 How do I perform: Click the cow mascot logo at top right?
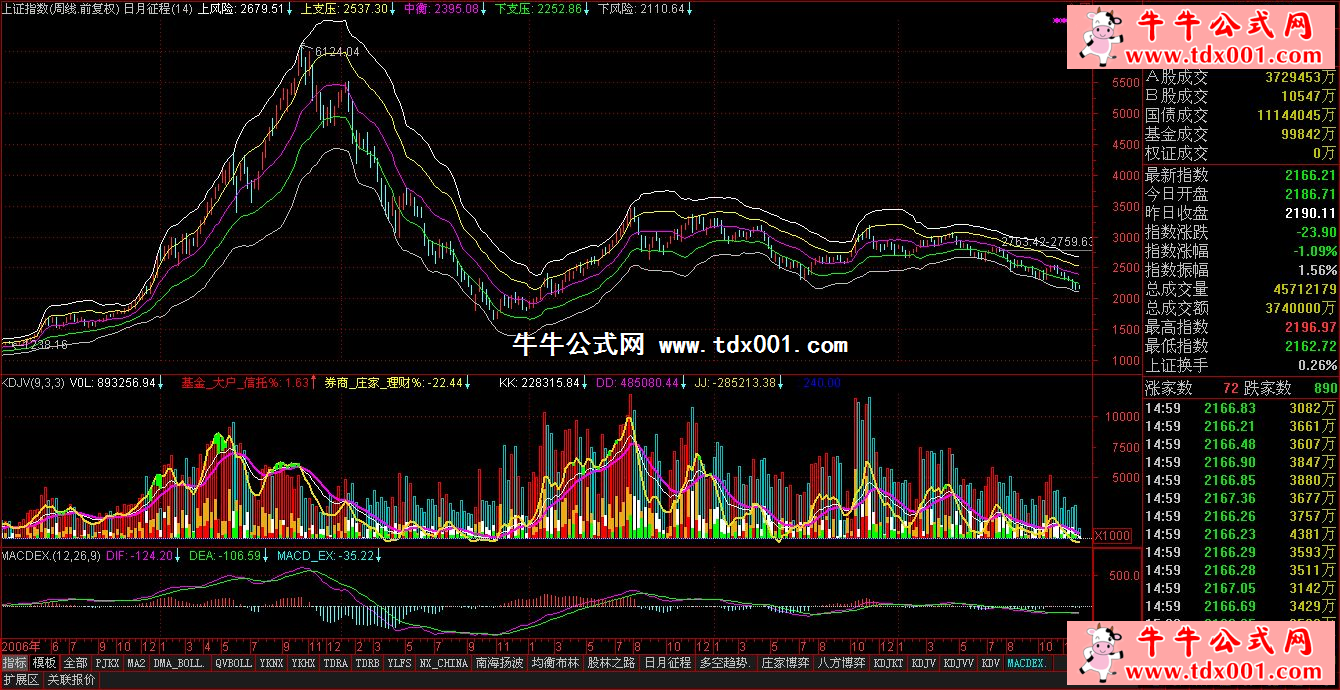[x=1098, y=37]
